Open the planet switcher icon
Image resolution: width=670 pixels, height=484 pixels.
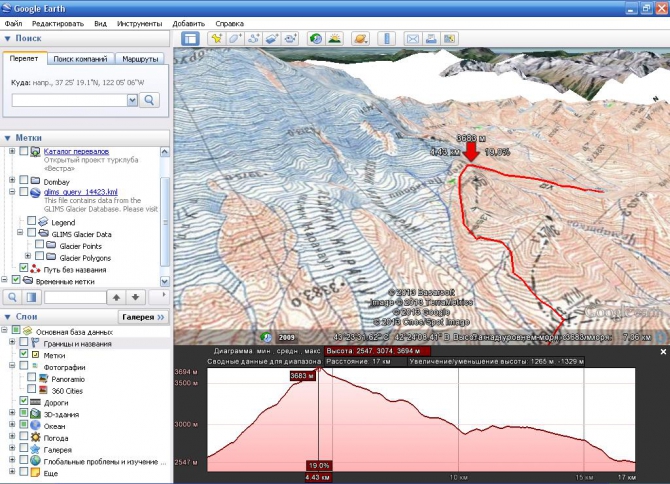360,39
